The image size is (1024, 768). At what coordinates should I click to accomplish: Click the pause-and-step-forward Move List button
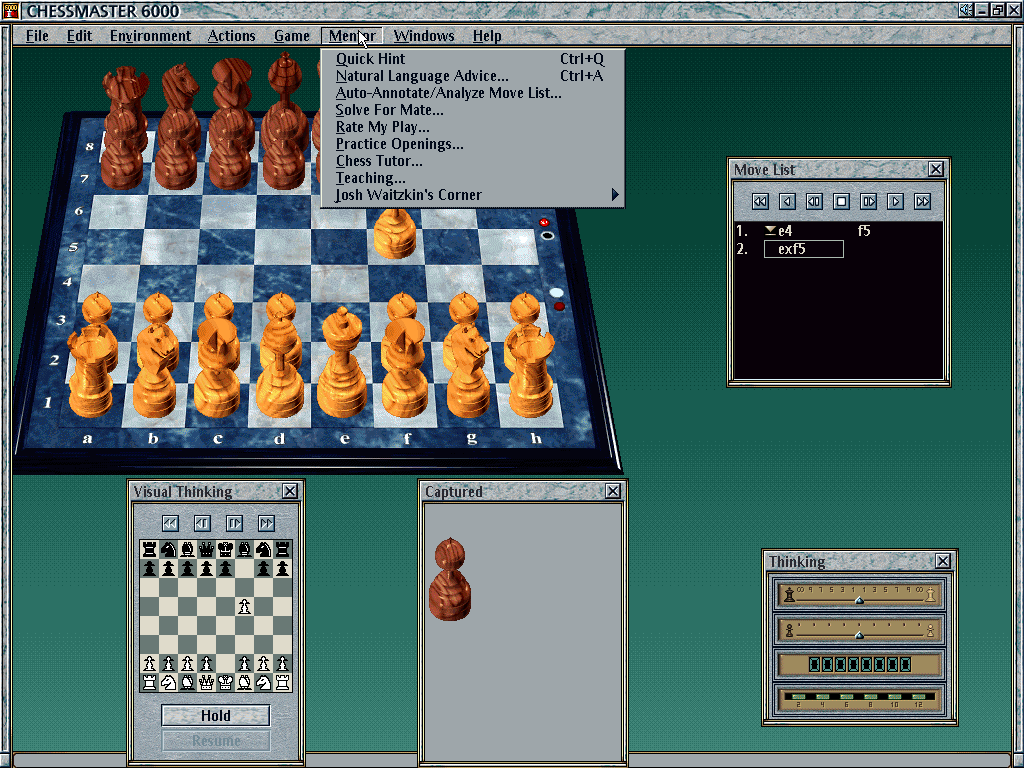[869, 201]
